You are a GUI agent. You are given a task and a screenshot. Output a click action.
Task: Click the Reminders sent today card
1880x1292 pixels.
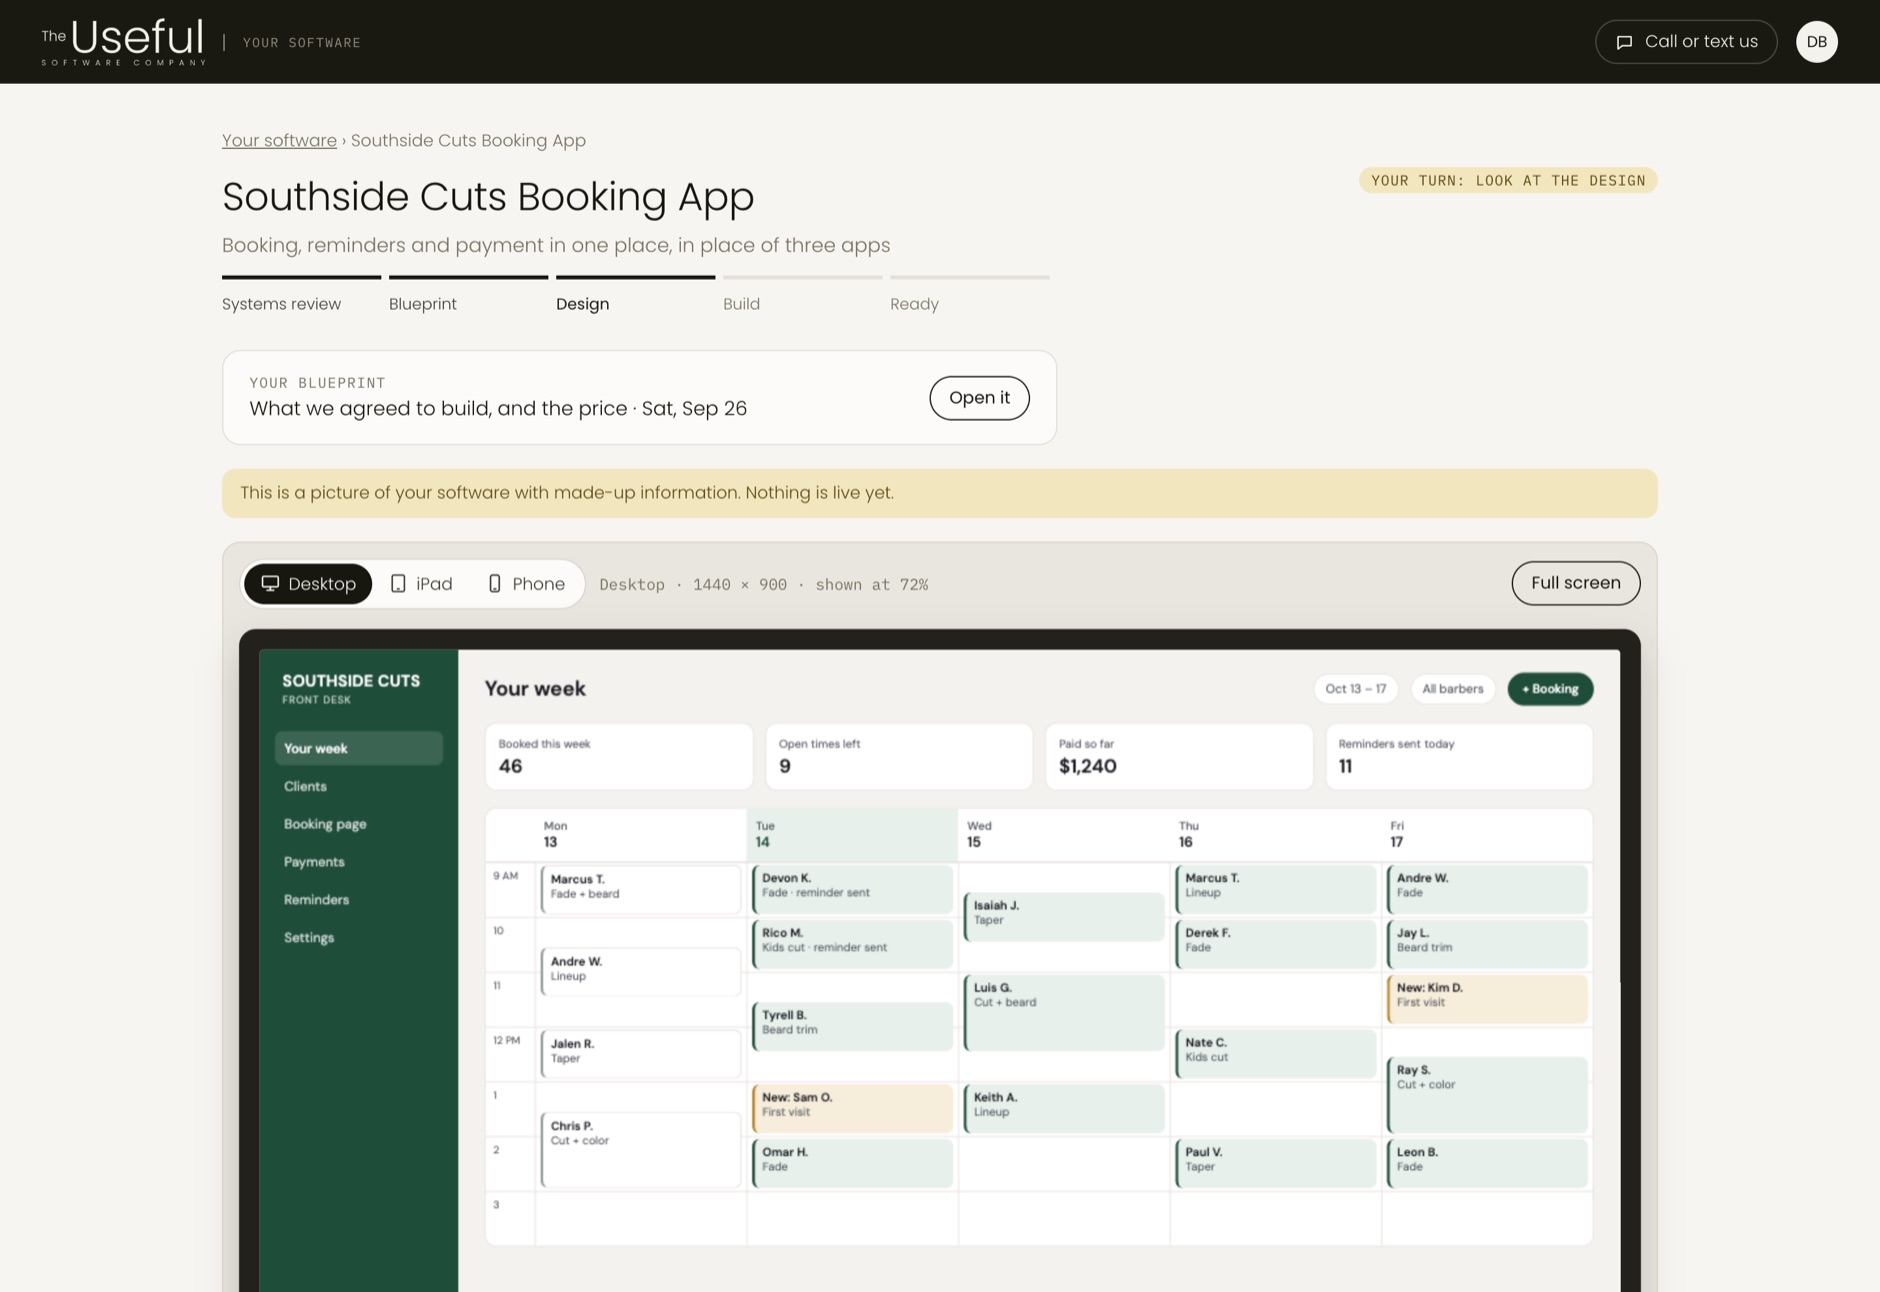(x=1459, y=757)
